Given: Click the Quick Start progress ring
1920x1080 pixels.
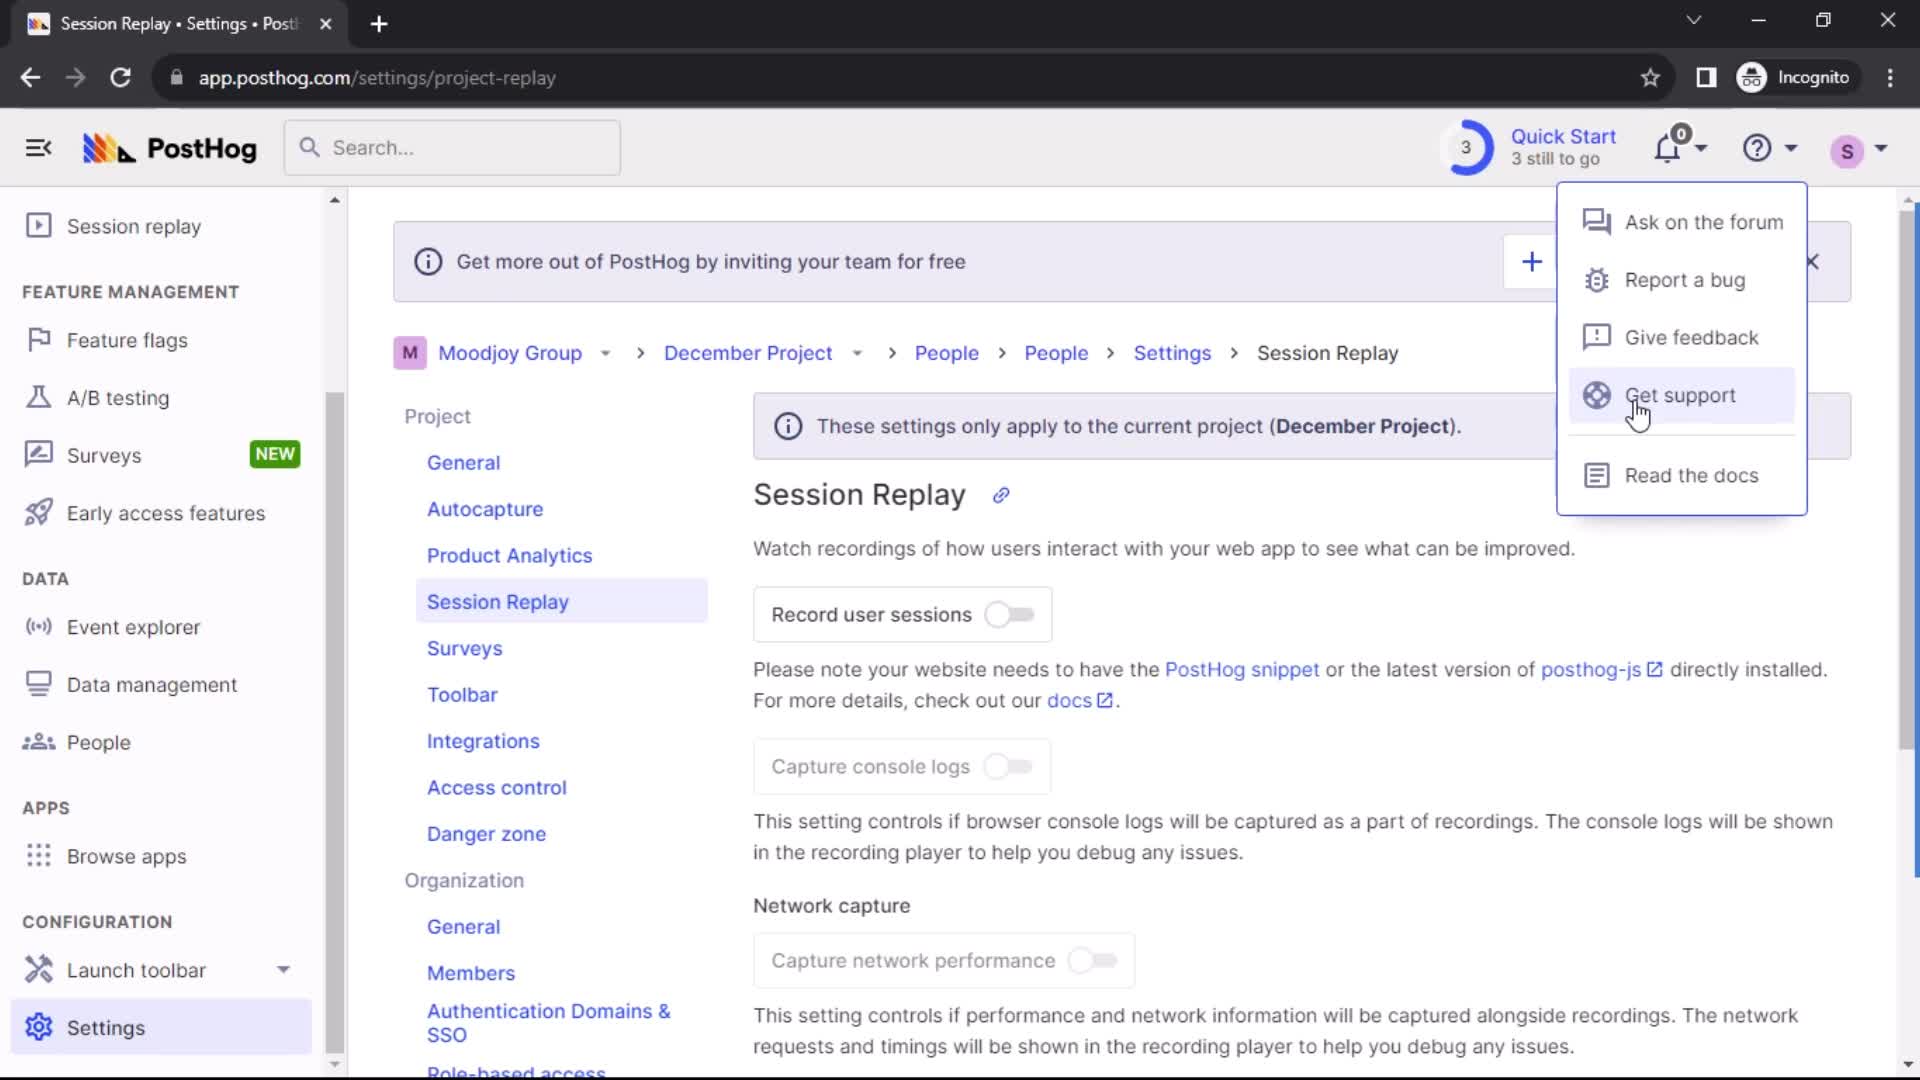Looking at the screenshot, I should (x=1467, y=148).
